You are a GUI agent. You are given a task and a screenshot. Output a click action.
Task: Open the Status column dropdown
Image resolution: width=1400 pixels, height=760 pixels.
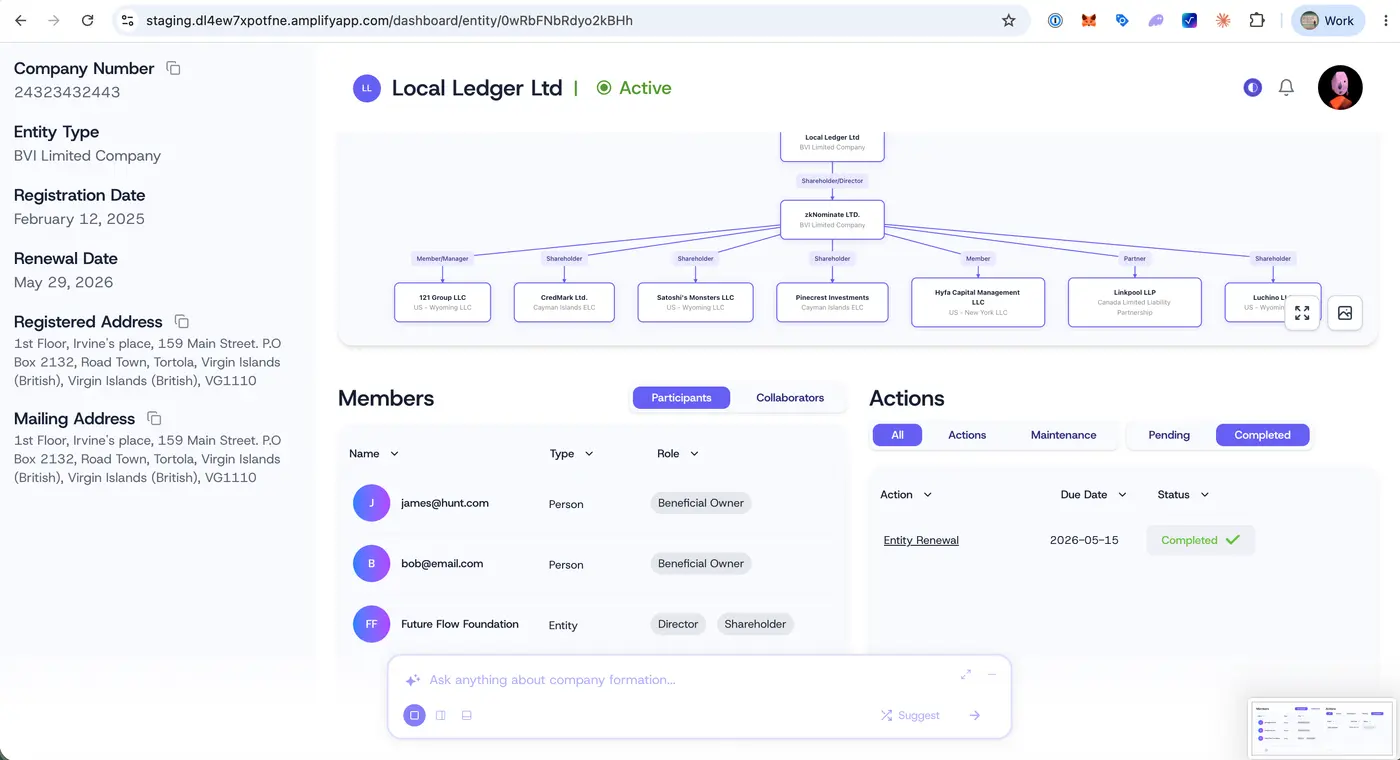[1183, 495]
